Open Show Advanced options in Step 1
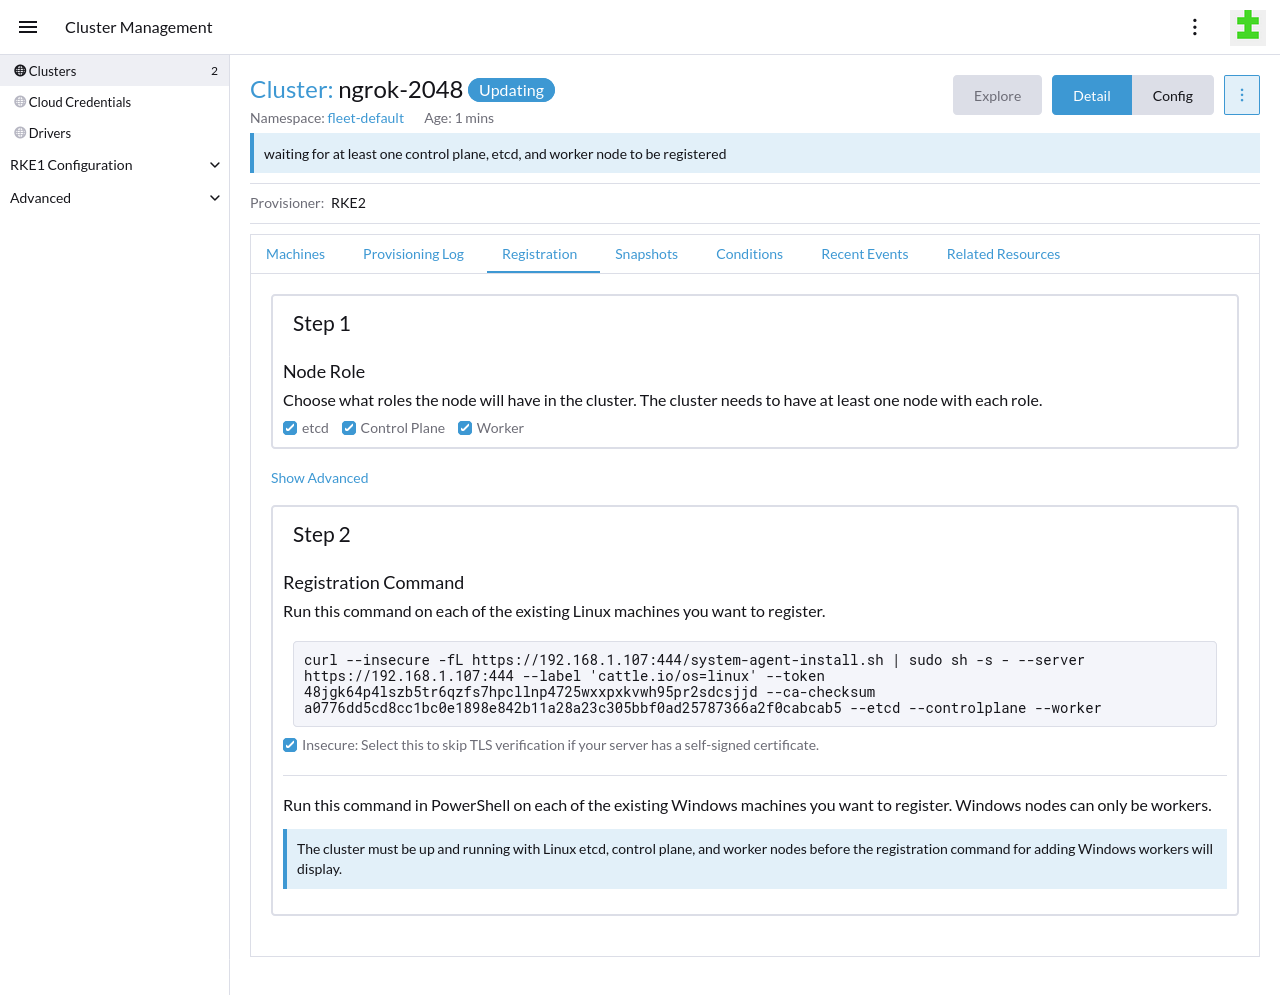This screenshot has height=995, width=1280. pos(319,478)
